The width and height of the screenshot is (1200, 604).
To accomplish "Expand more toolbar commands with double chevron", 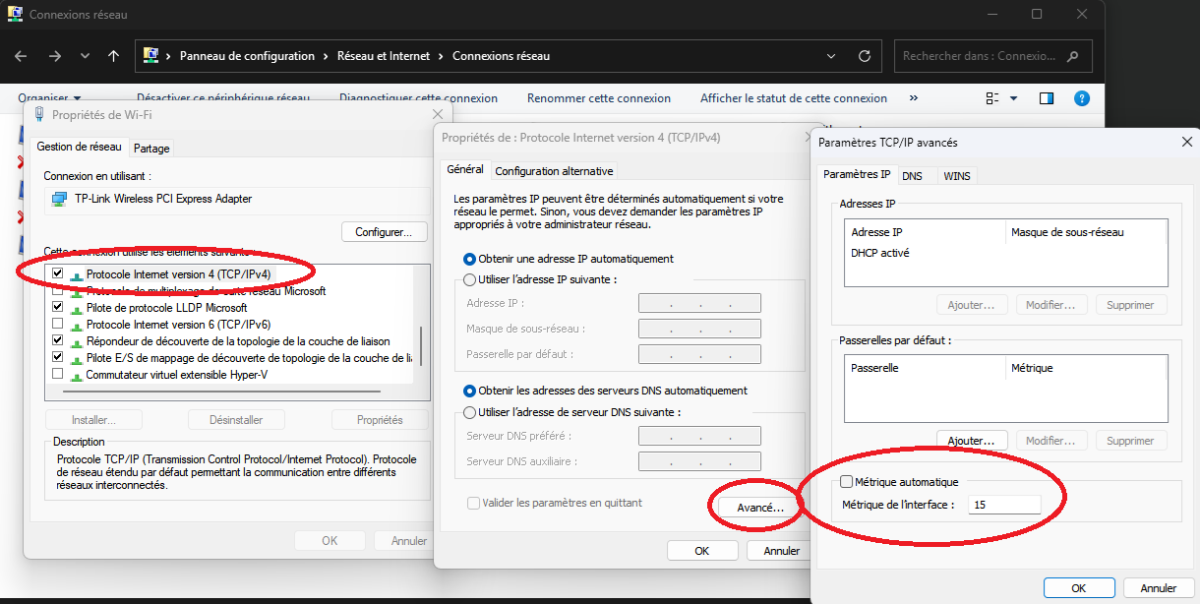I will coord(913,98).
